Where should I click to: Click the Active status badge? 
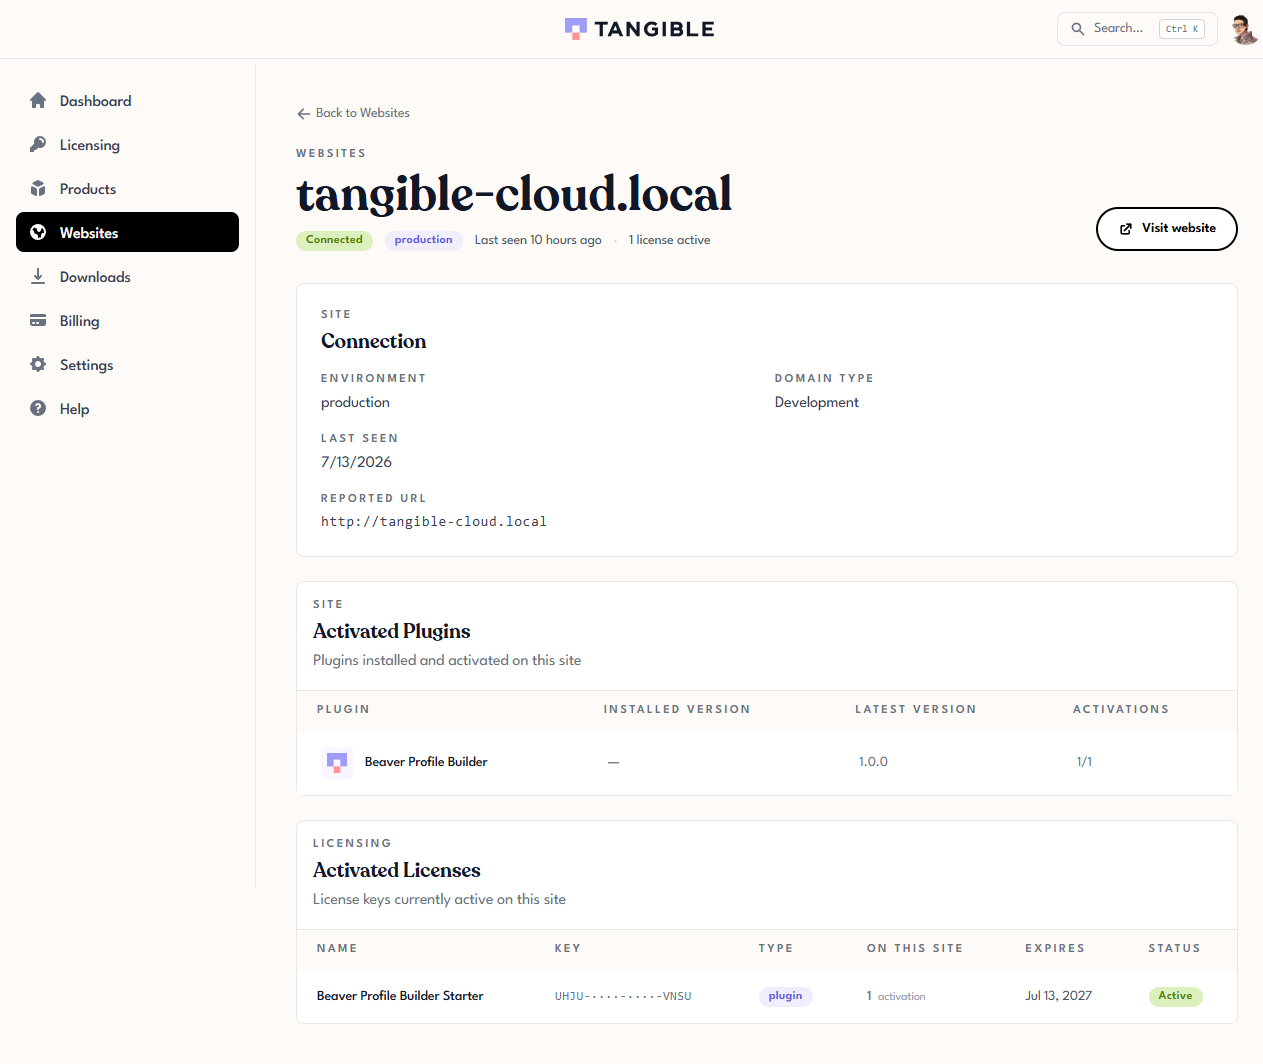point(1175,996)
